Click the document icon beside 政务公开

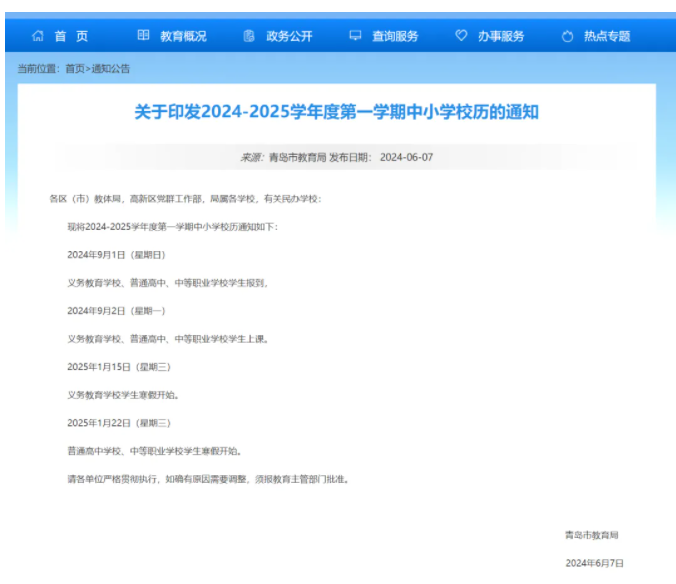tap(249, 36)
